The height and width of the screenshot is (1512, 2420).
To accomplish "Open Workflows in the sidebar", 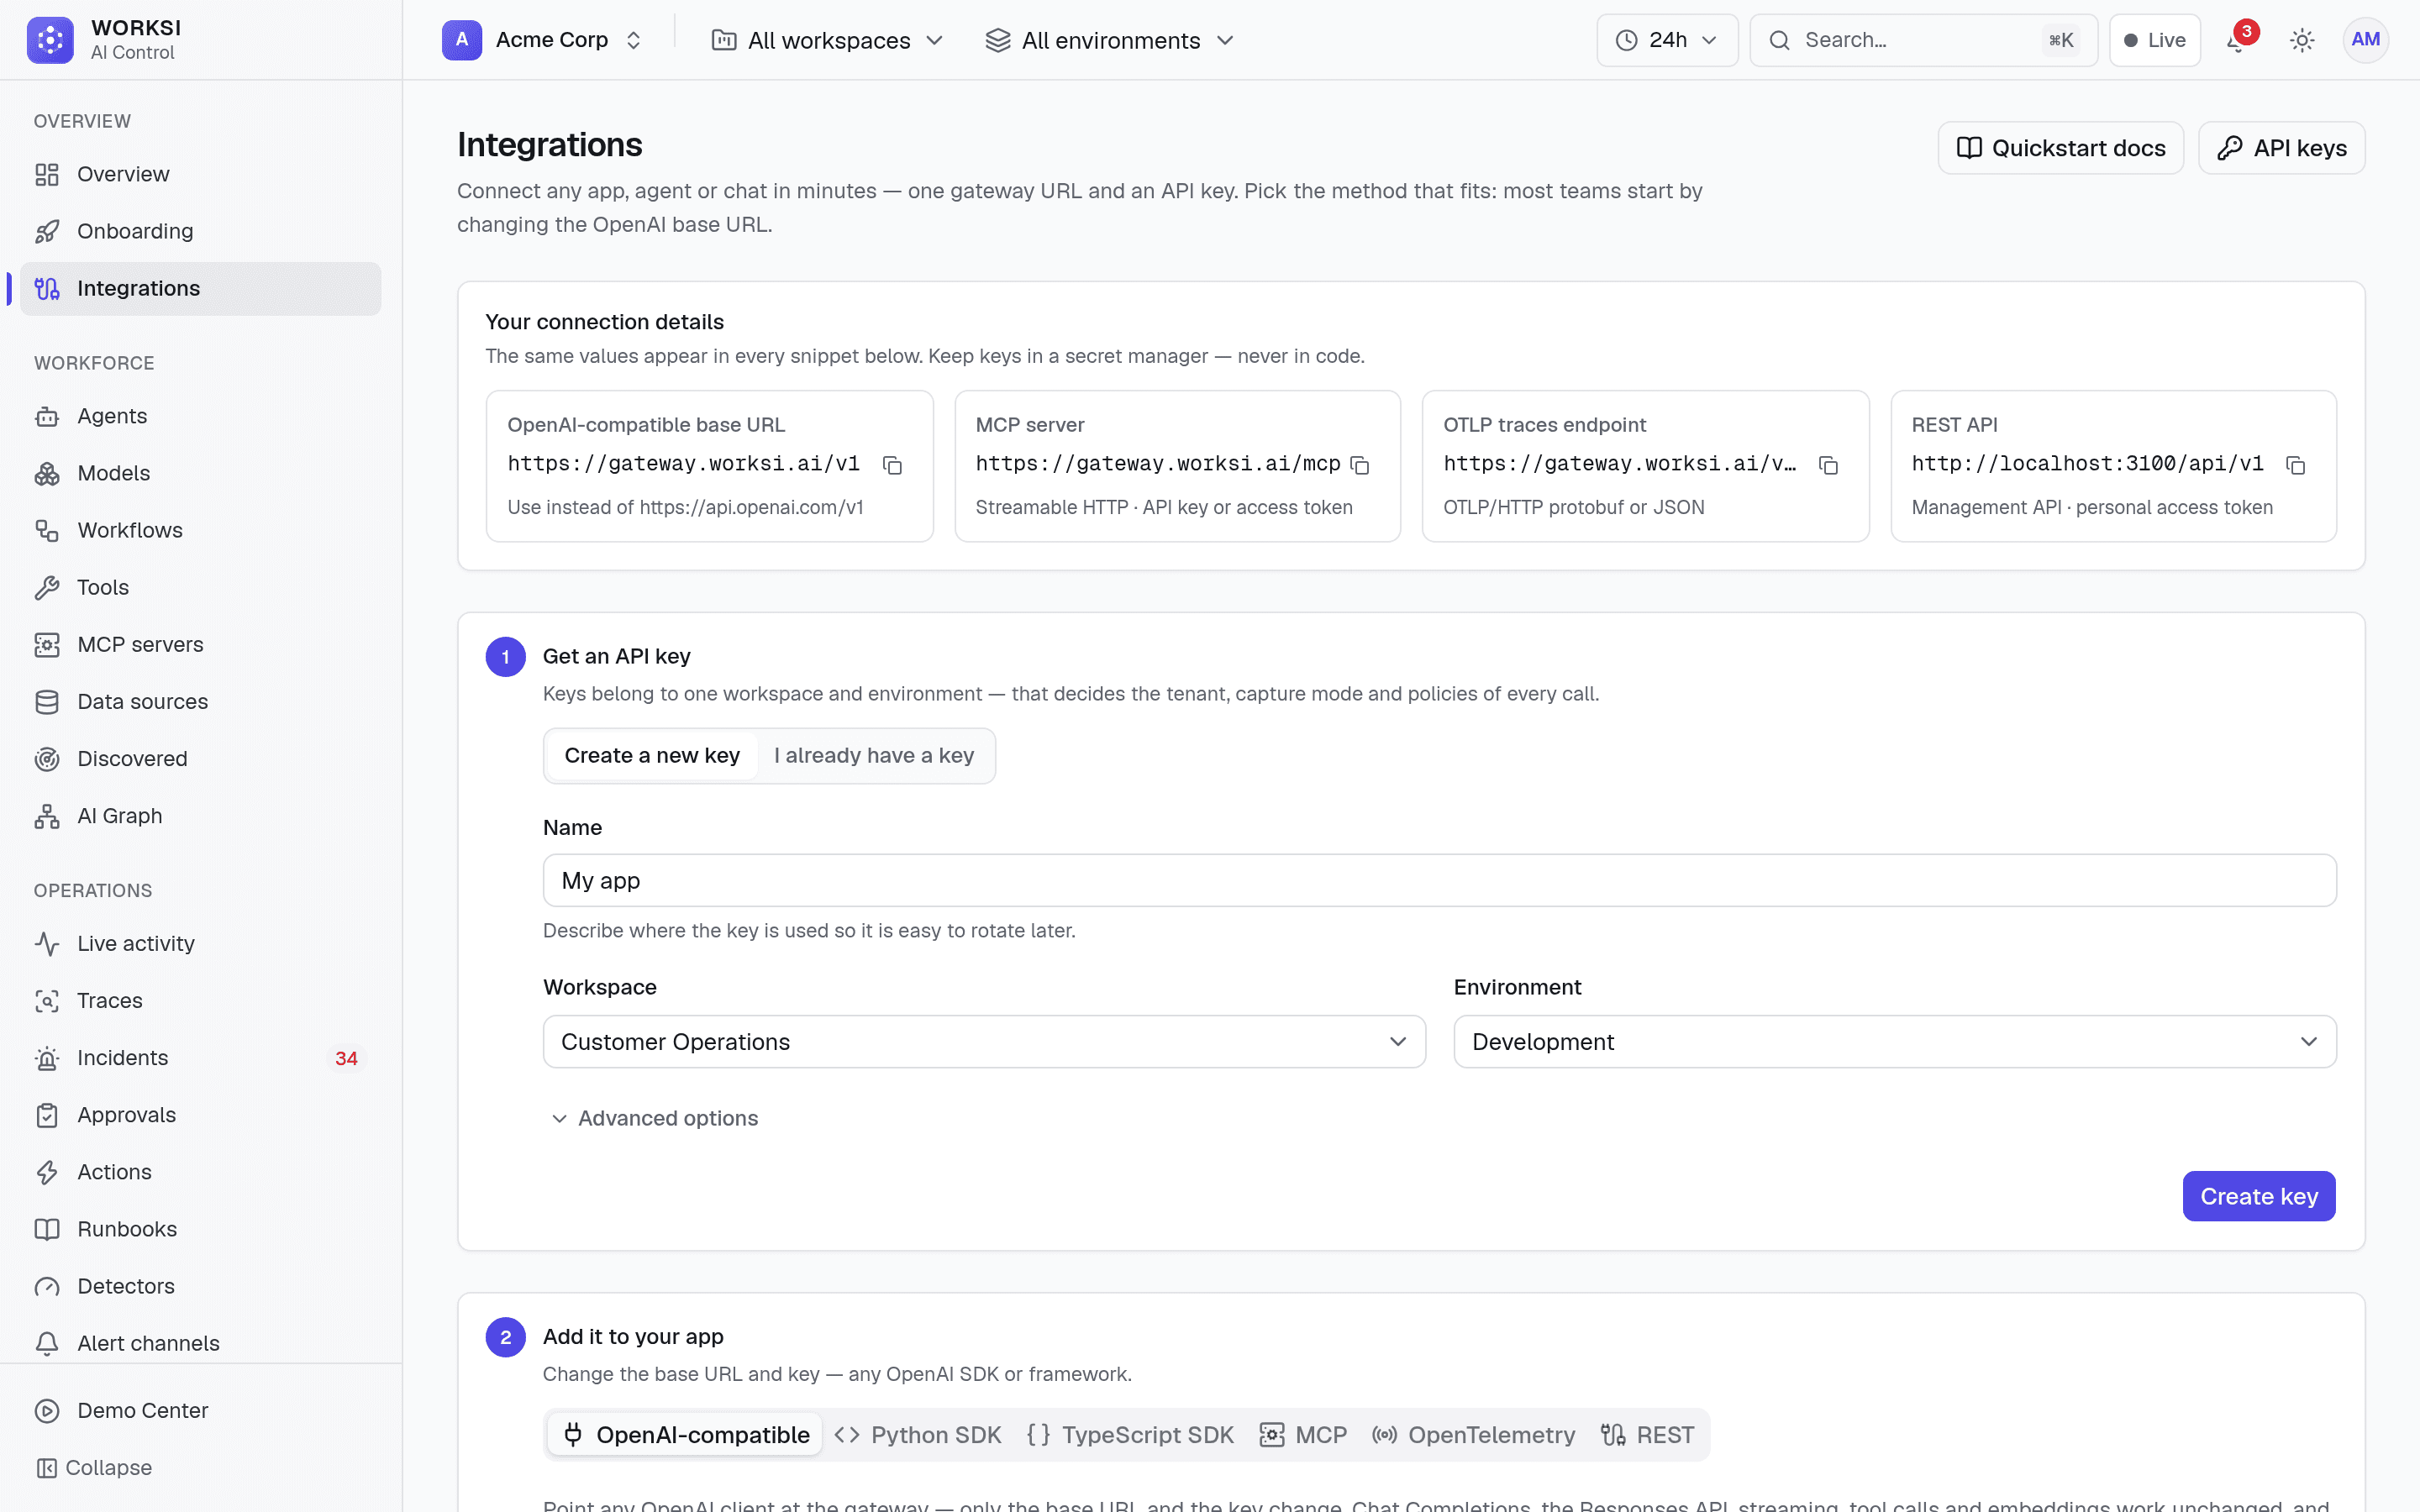I will click(200, 530).
